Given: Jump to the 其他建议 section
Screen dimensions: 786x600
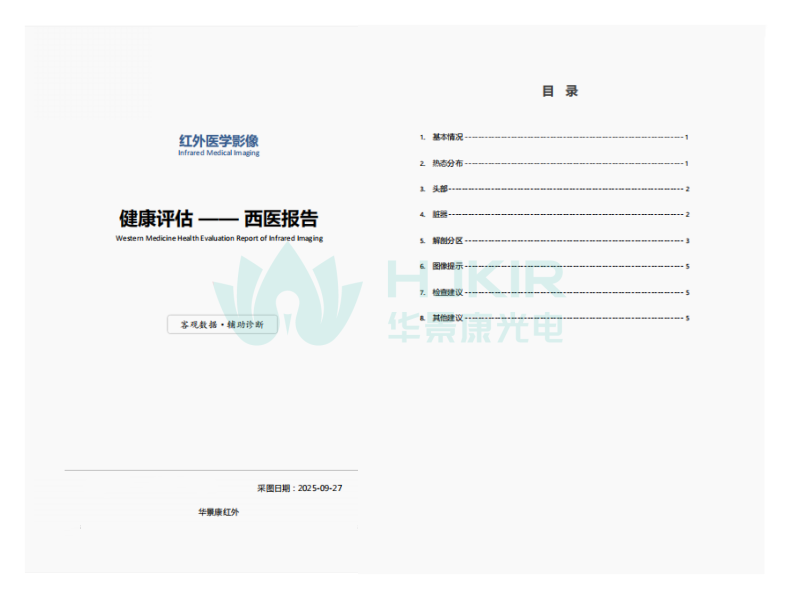Looking at the screenshot, I should point(447,318).
